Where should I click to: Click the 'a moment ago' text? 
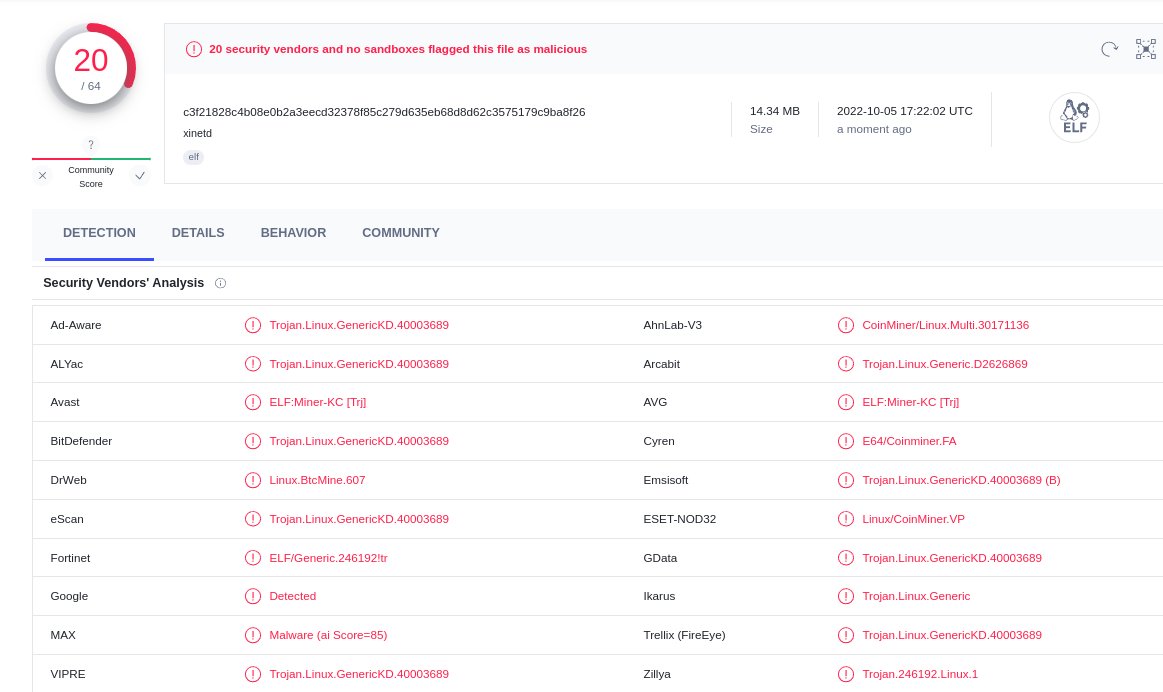pyautogui.click(x=874, y=129)
